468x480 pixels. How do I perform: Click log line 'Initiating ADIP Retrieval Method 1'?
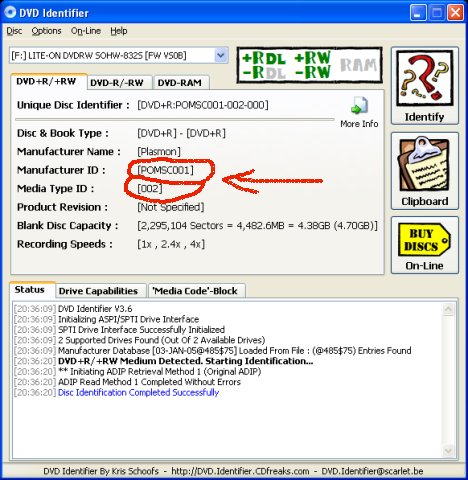coord(159,371)
